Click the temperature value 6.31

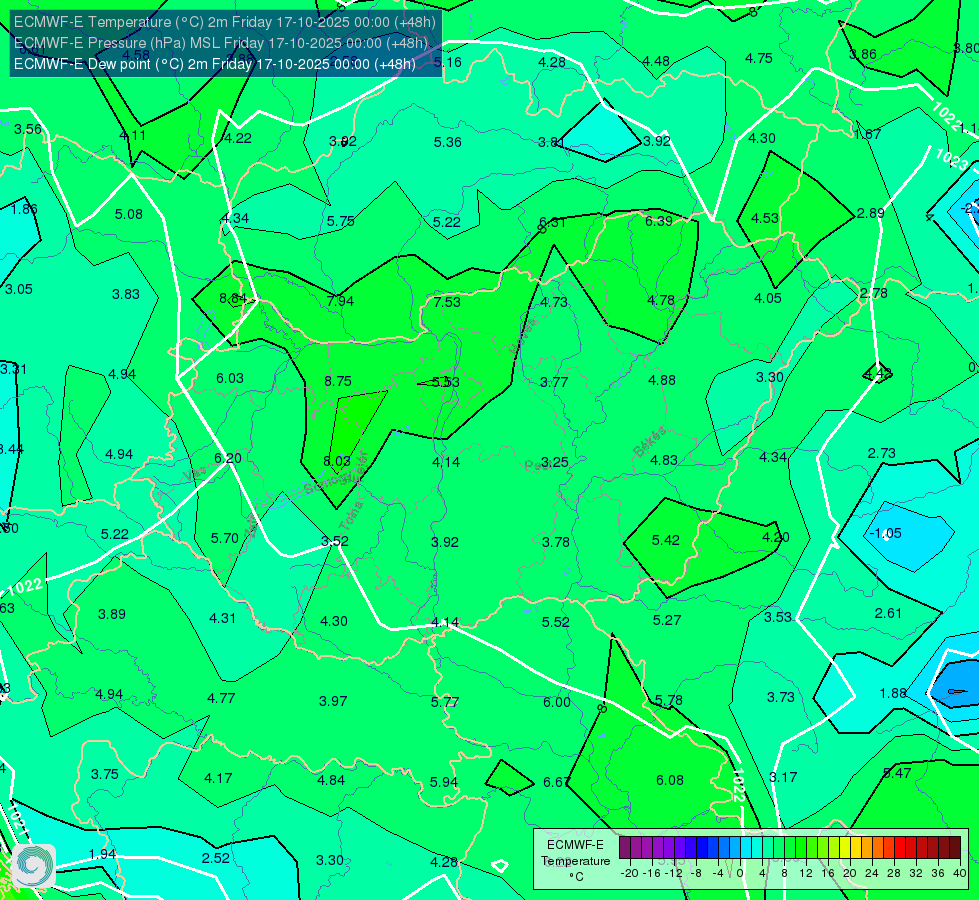(552, 222)
